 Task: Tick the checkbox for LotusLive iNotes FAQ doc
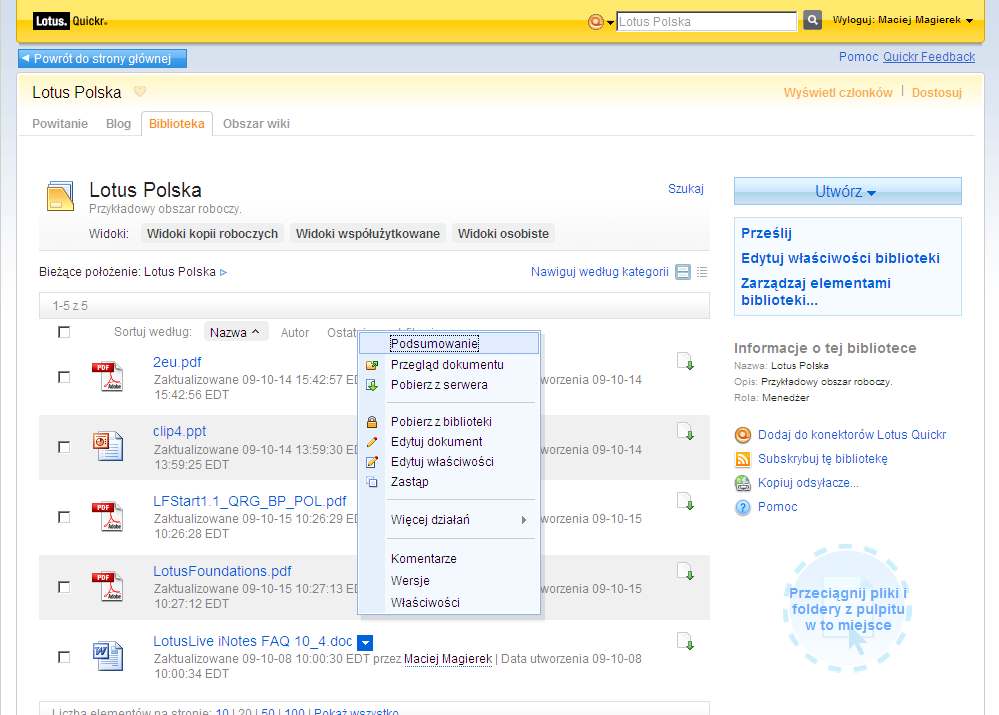click(64, 657)
